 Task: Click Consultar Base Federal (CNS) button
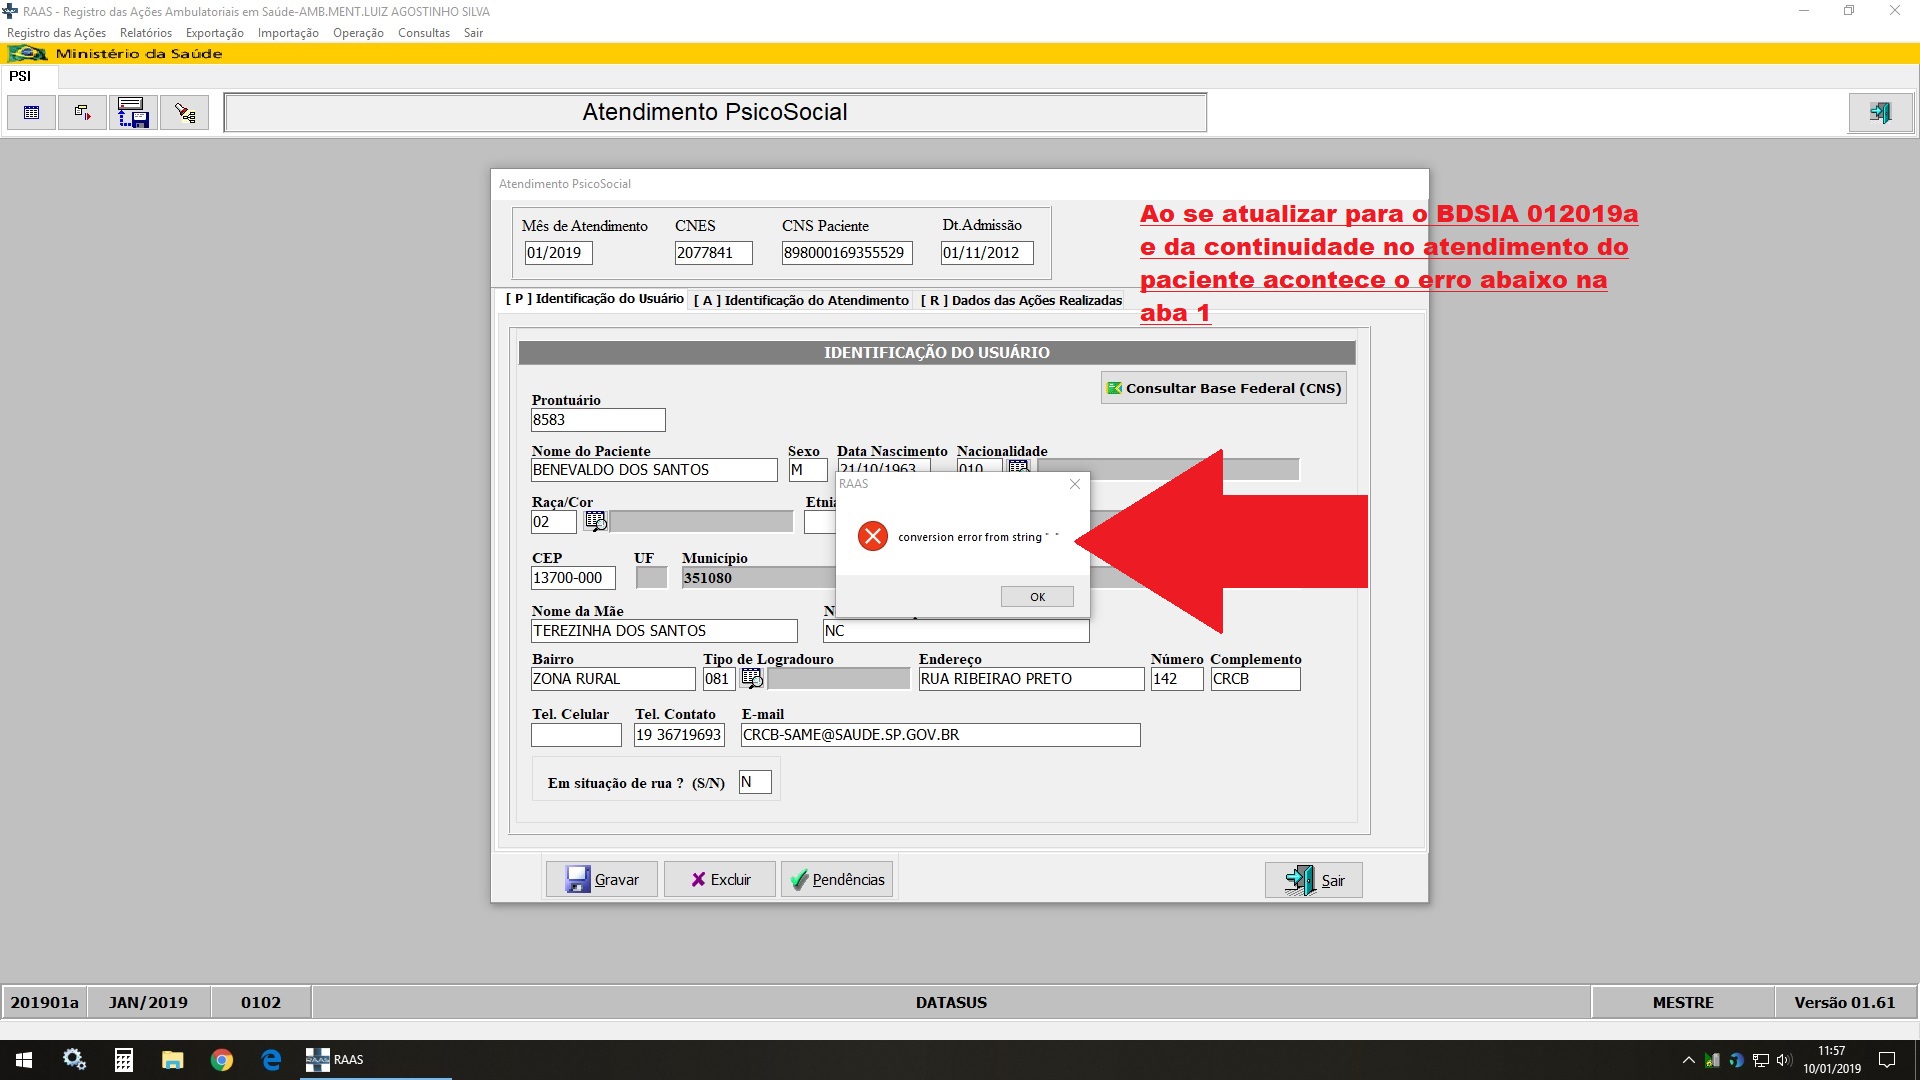pos(1223,388)
